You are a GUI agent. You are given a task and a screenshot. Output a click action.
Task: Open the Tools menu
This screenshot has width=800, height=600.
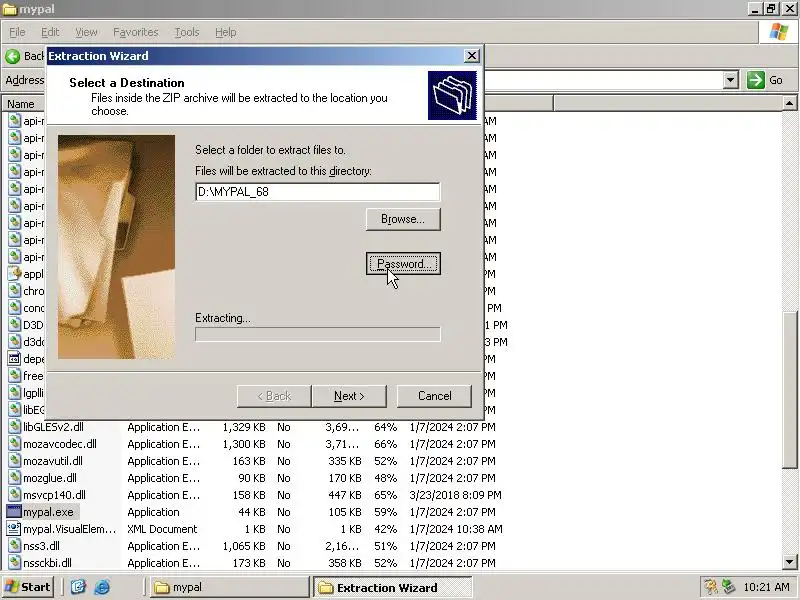187,32
